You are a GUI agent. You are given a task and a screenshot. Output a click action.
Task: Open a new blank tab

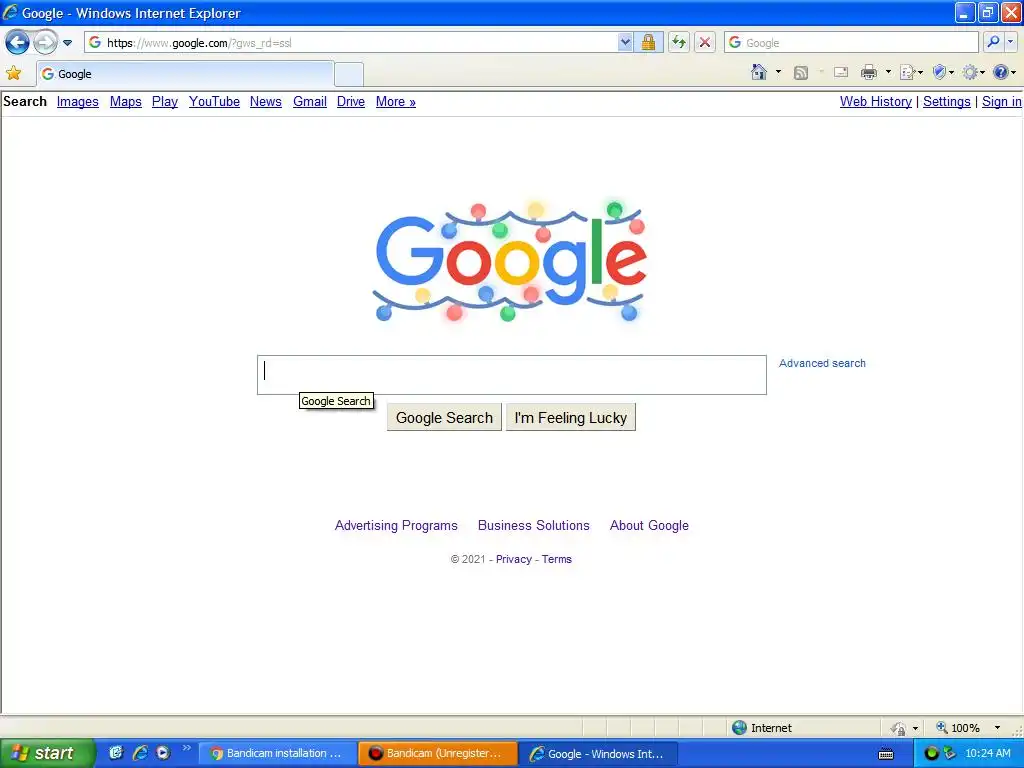coord(349,74)
